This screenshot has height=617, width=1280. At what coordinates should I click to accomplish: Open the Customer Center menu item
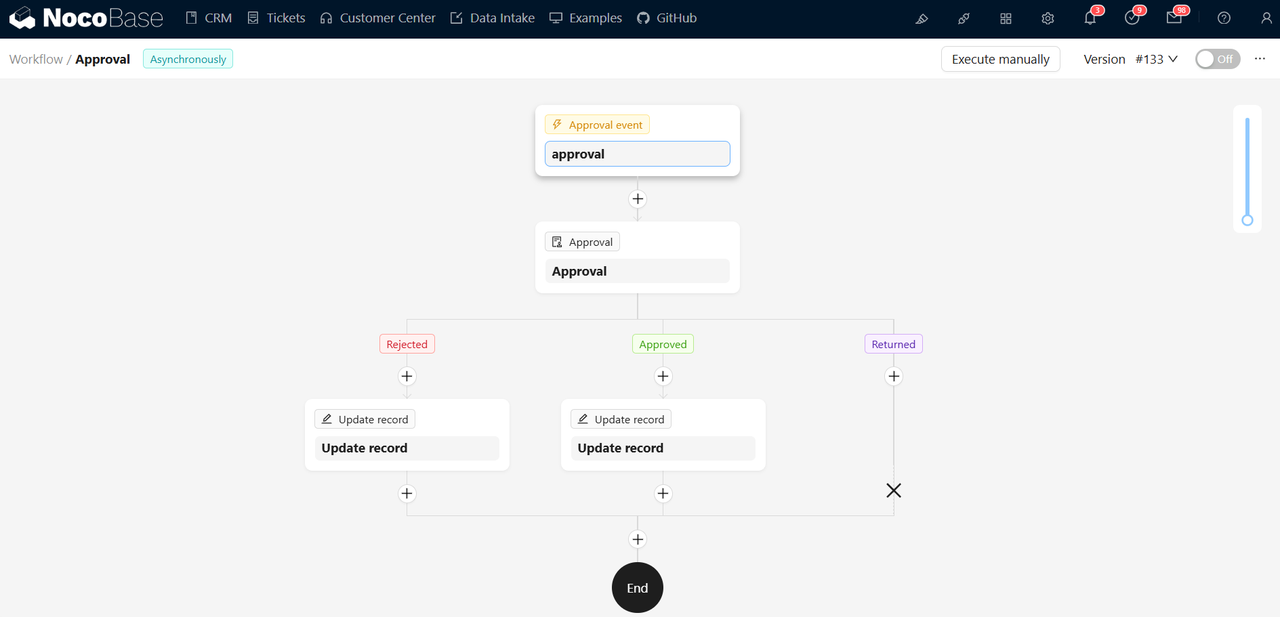[377, 18]
